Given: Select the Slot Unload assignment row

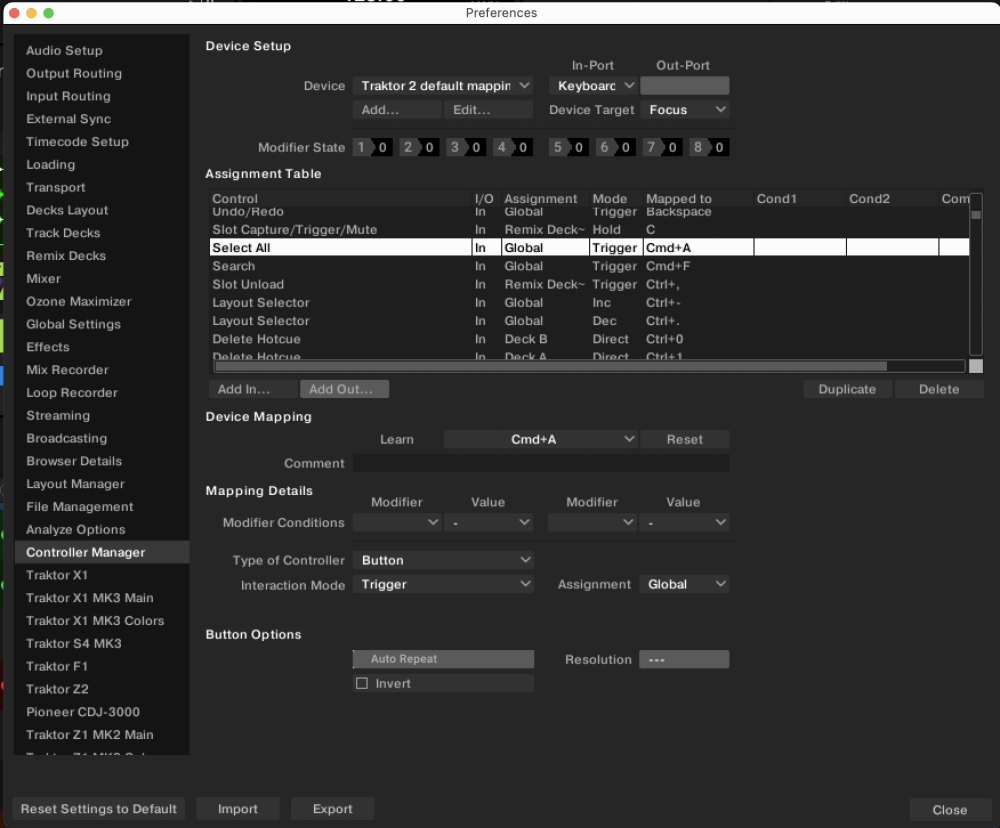Looking at the screenshot, I should [x=589, y=285].
